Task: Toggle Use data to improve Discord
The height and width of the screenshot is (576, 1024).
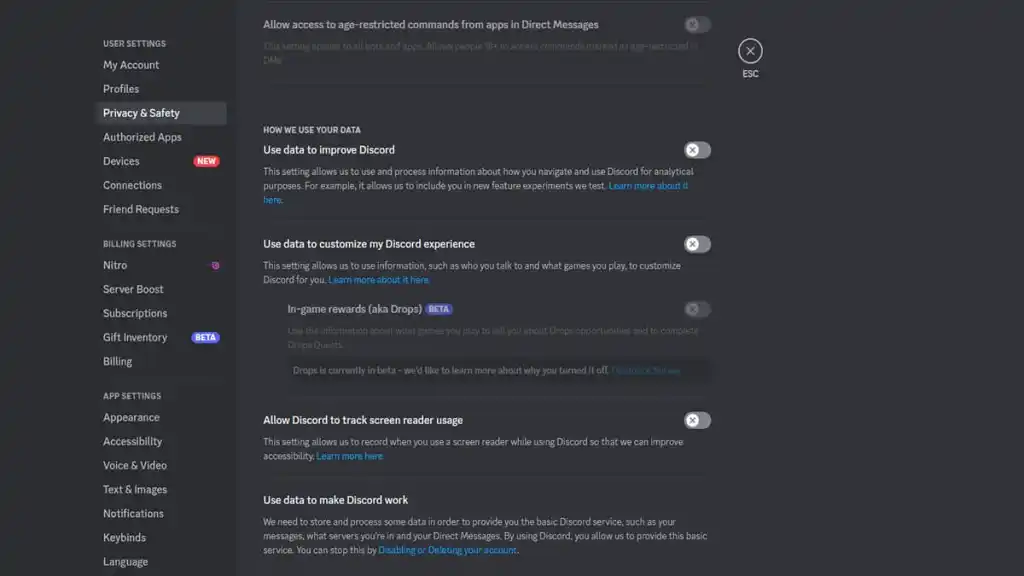Action: point(697,150)
